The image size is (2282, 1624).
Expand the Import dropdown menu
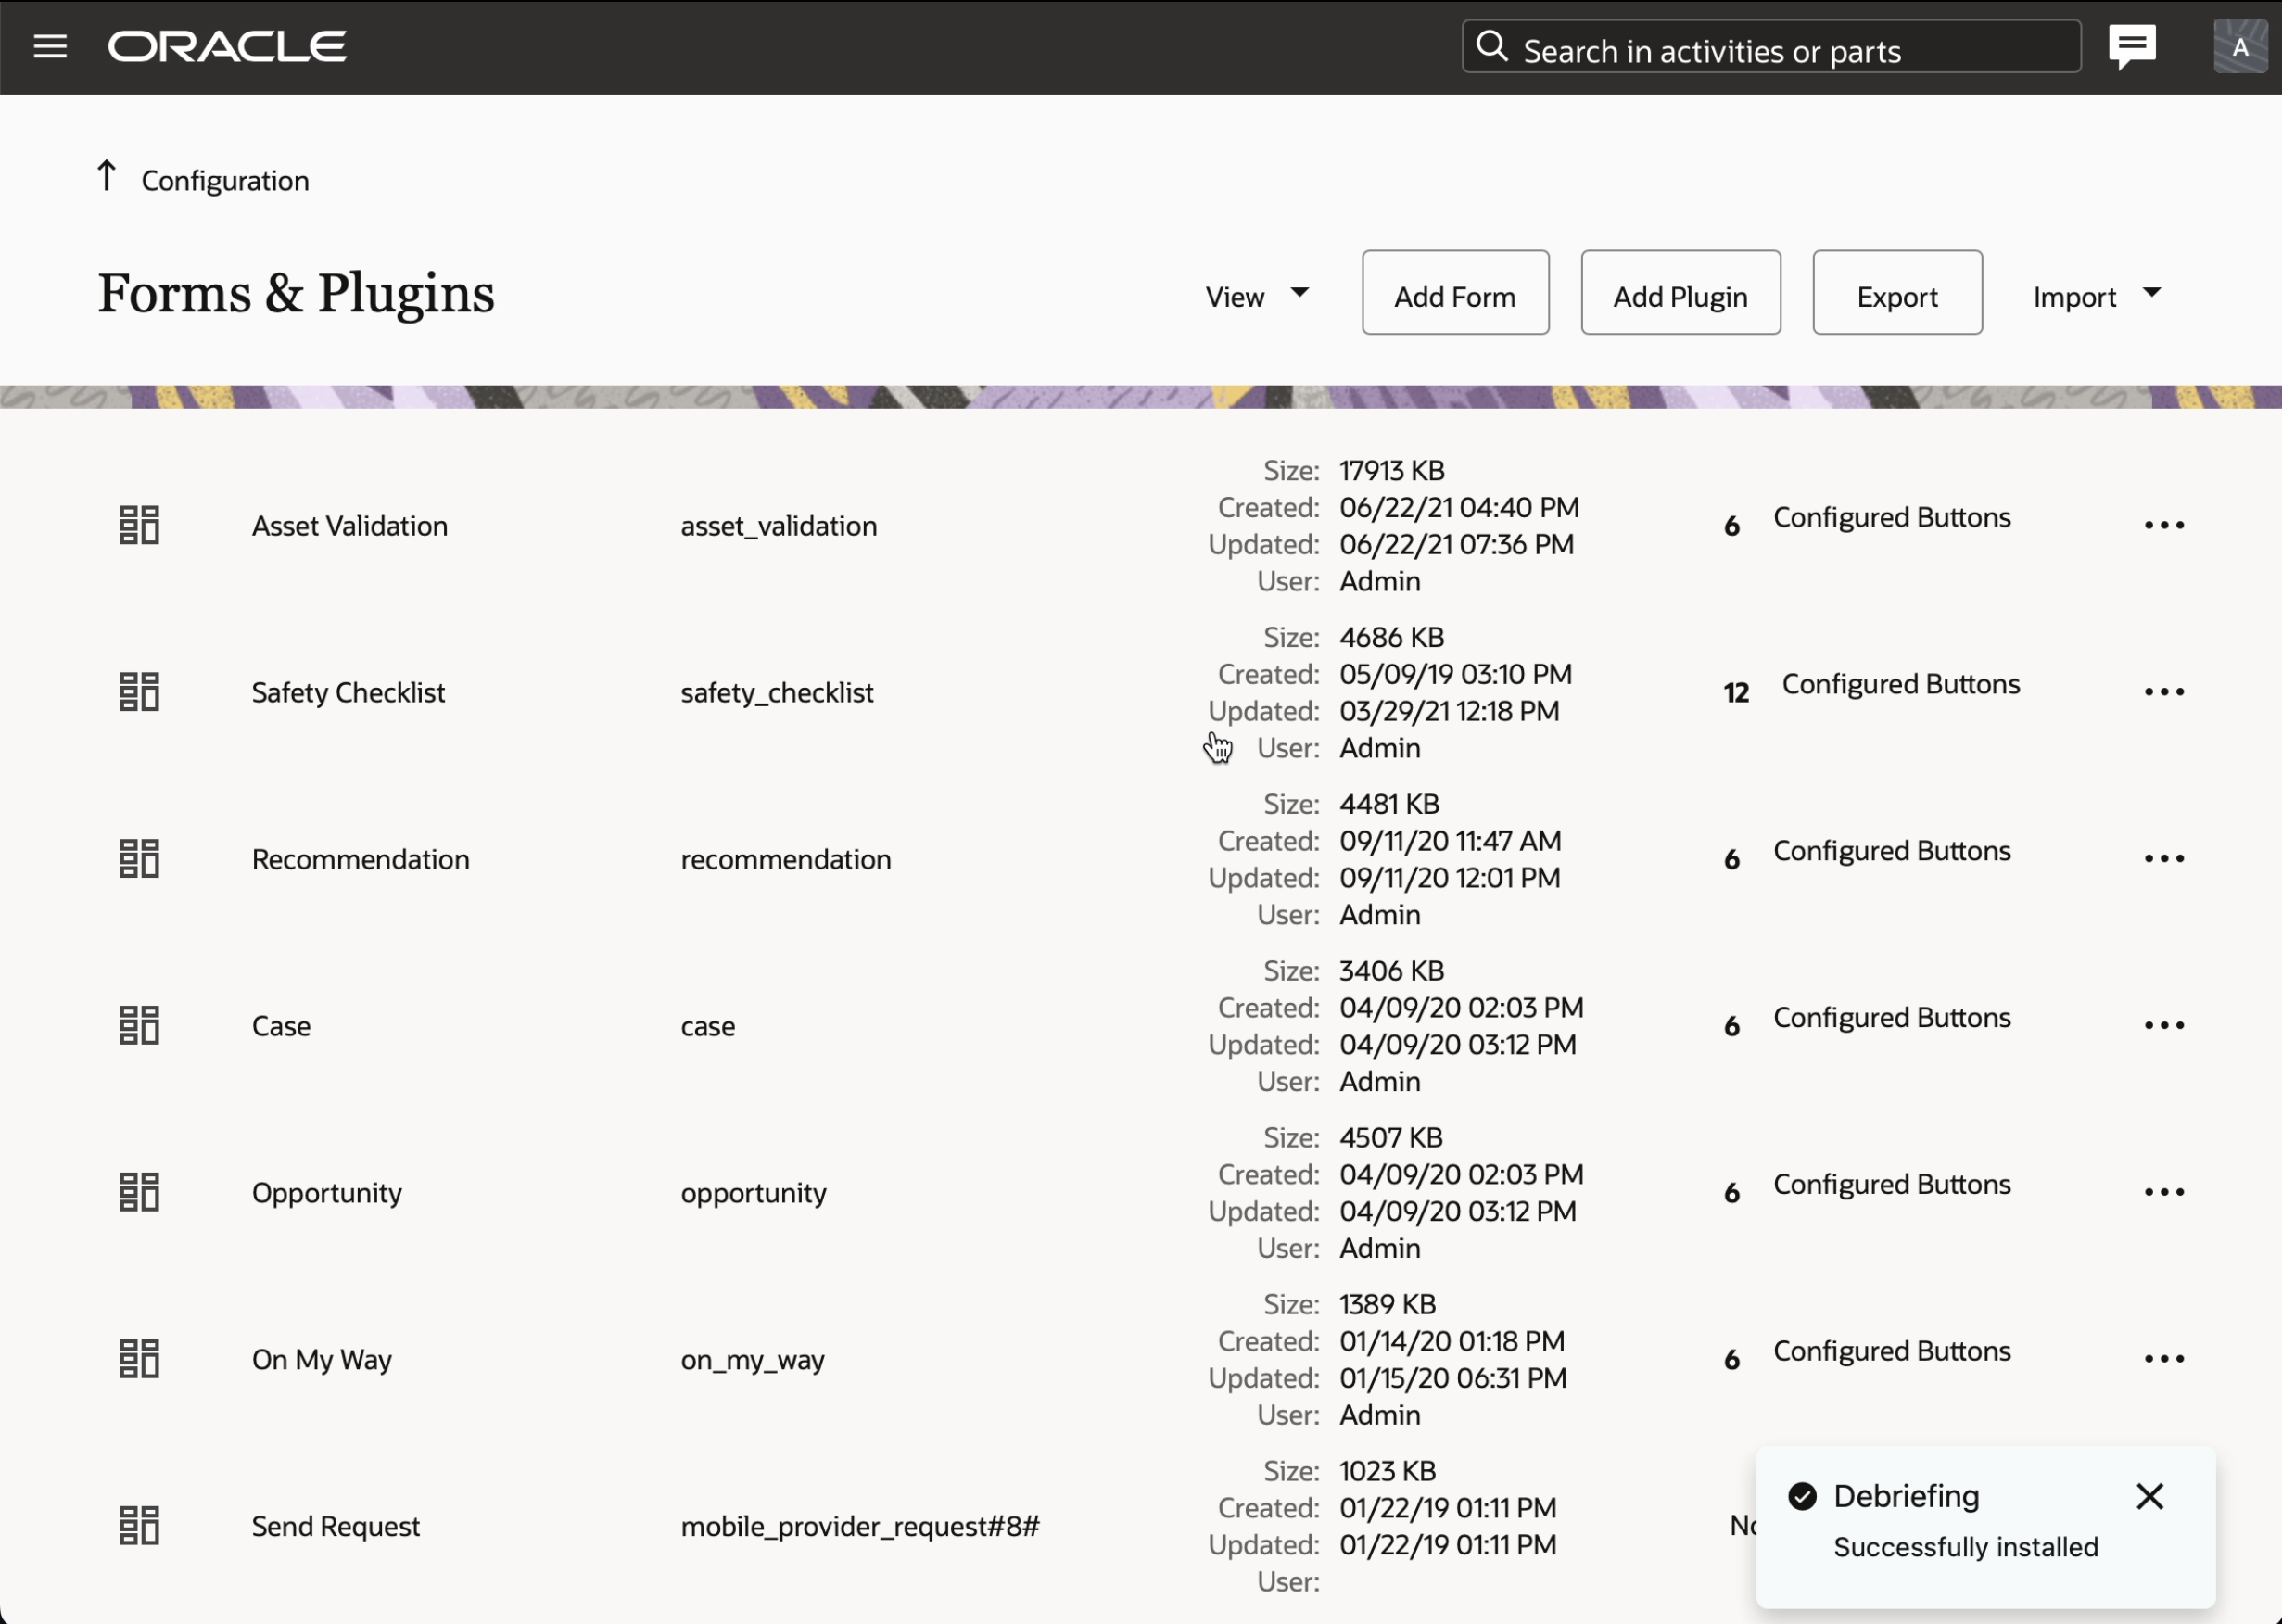(2095, 295)
